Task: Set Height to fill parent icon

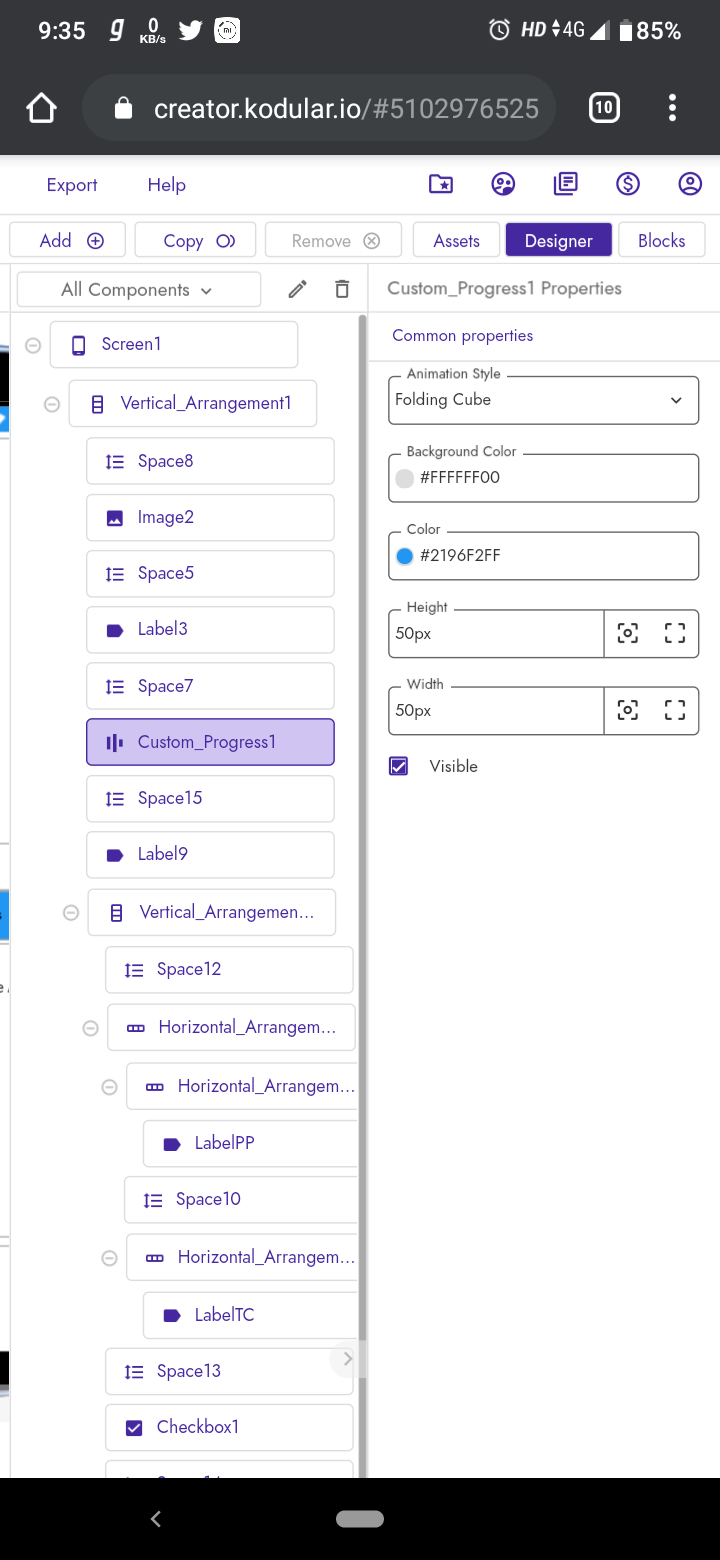Action: (675, 633)
